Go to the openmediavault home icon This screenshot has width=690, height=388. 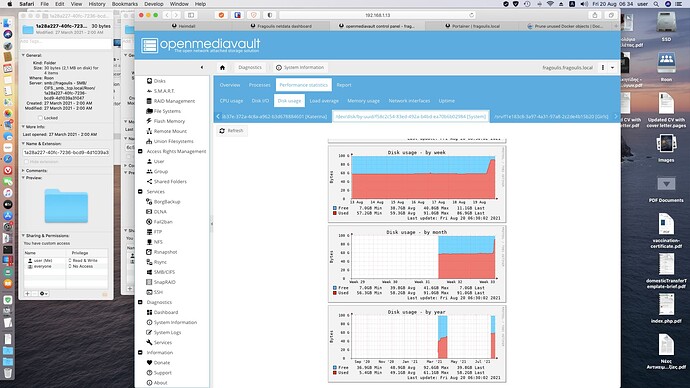[222, 67]
